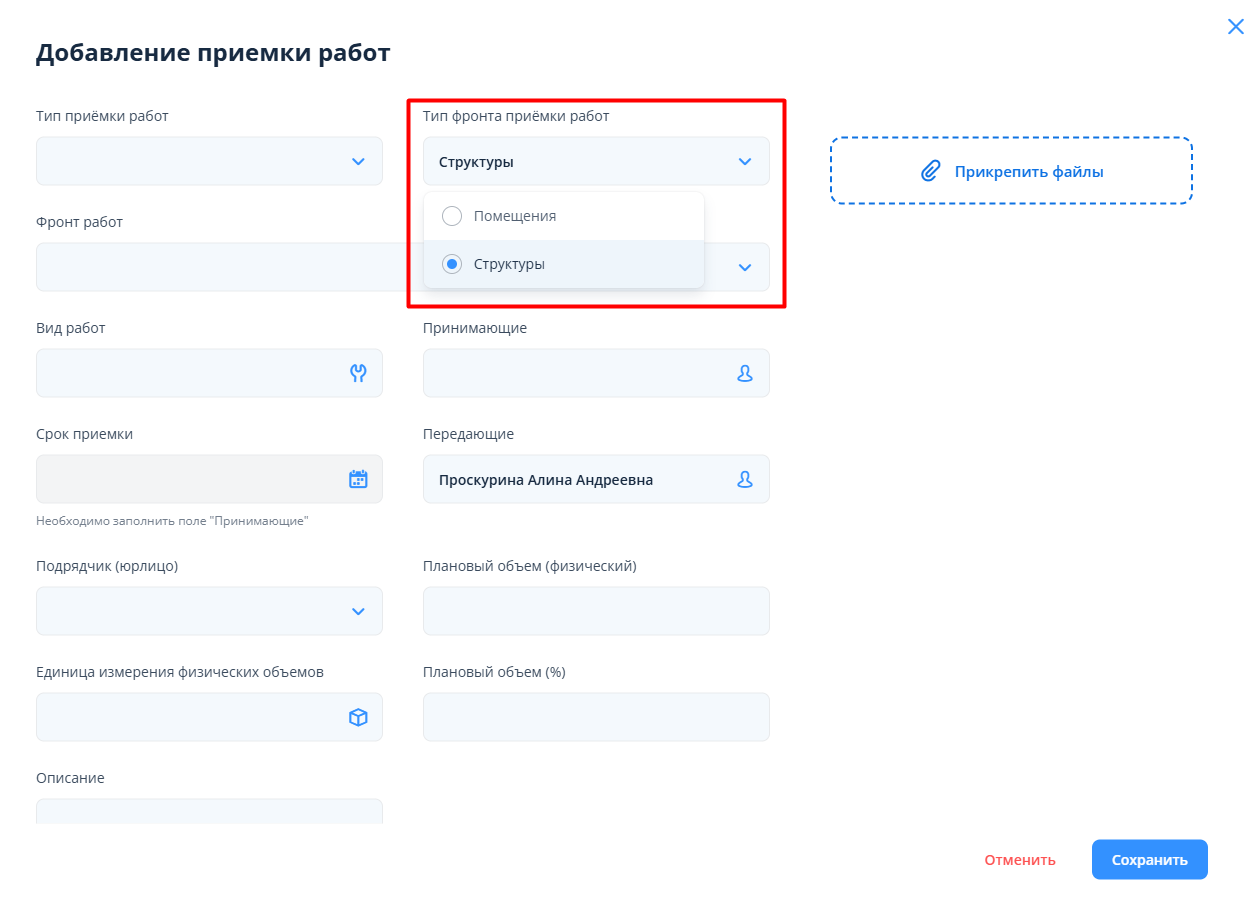The height and width of the screenshot is (897, 1257).
Task: Expand the Фронт работ chevron
Action: [744, 267]
